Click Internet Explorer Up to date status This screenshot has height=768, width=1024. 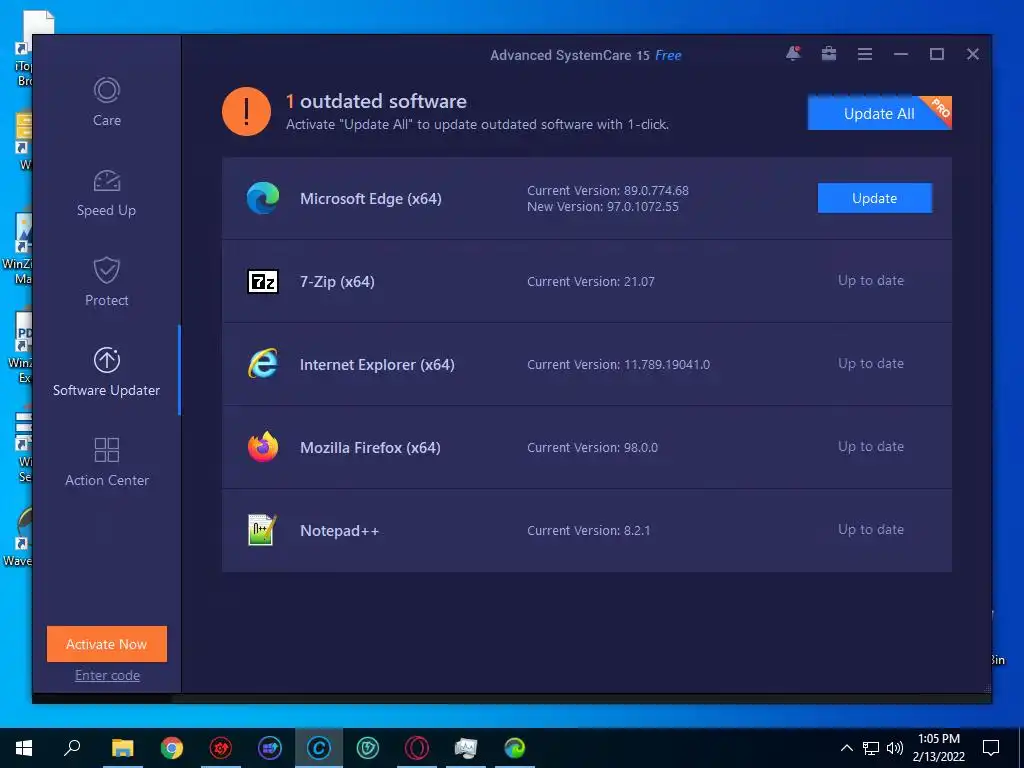[x=871, y=363]
